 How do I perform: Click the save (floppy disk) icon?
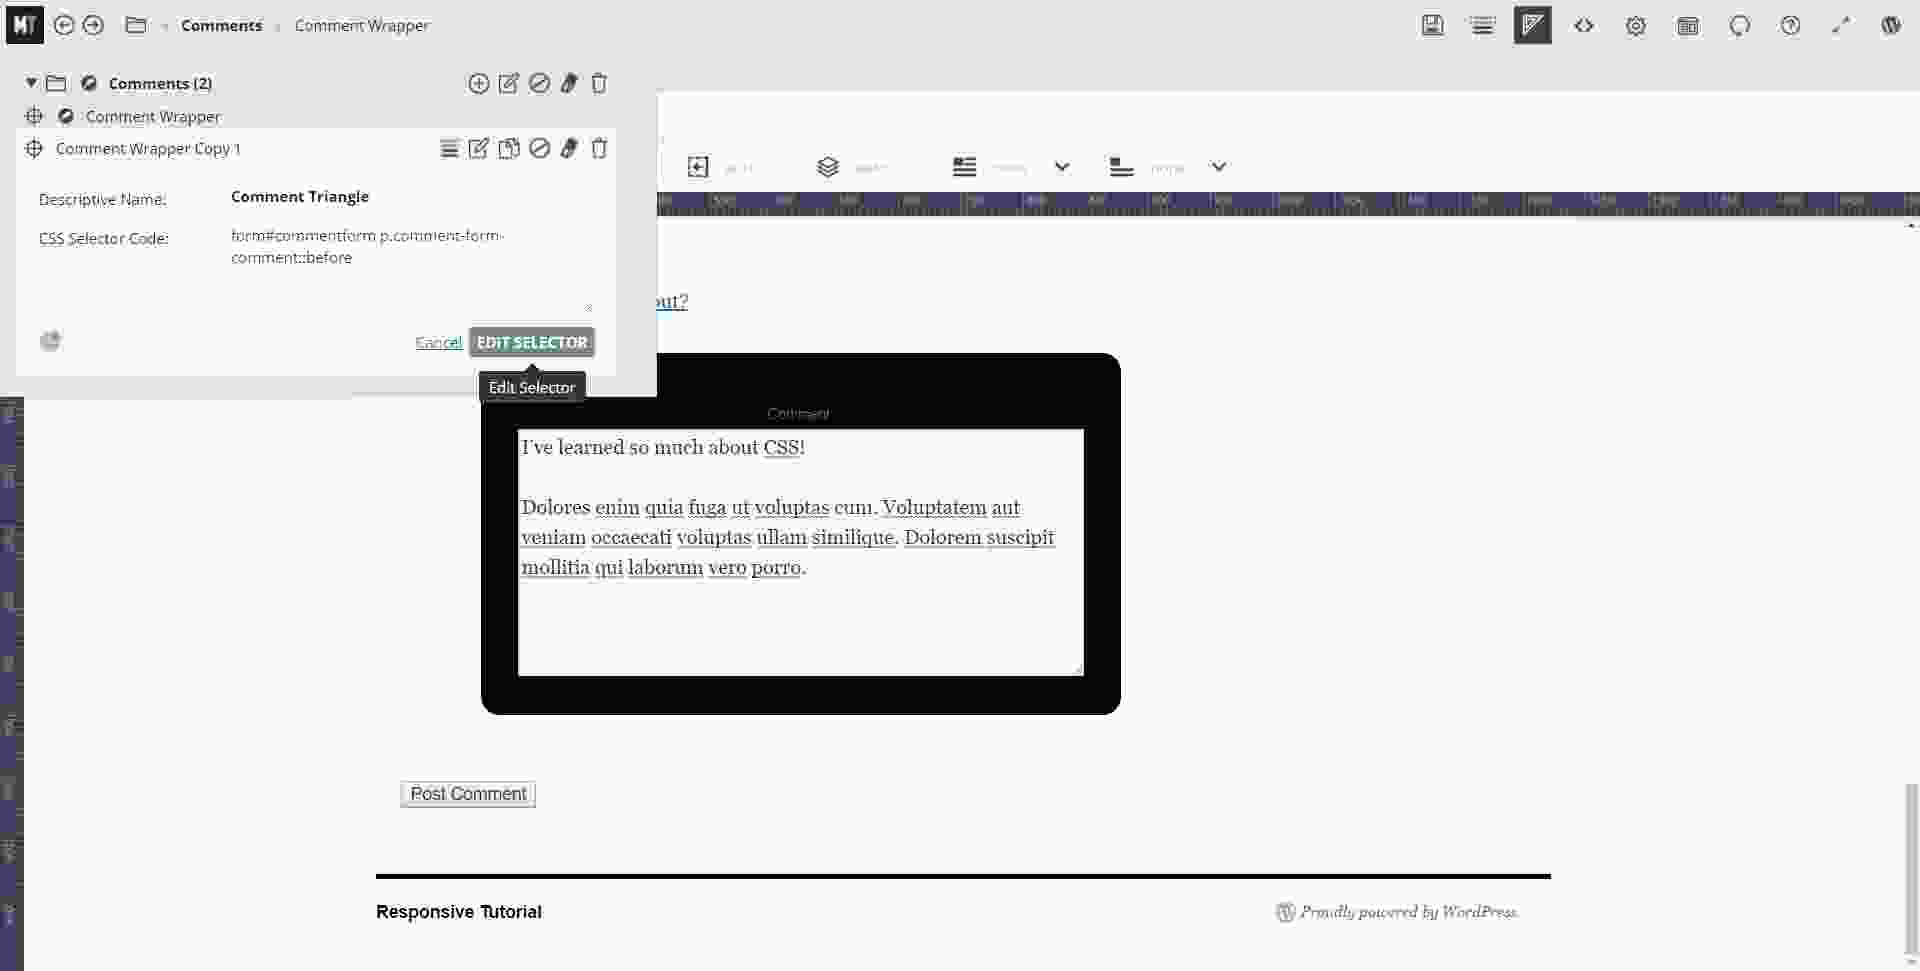pos(1432,26)
